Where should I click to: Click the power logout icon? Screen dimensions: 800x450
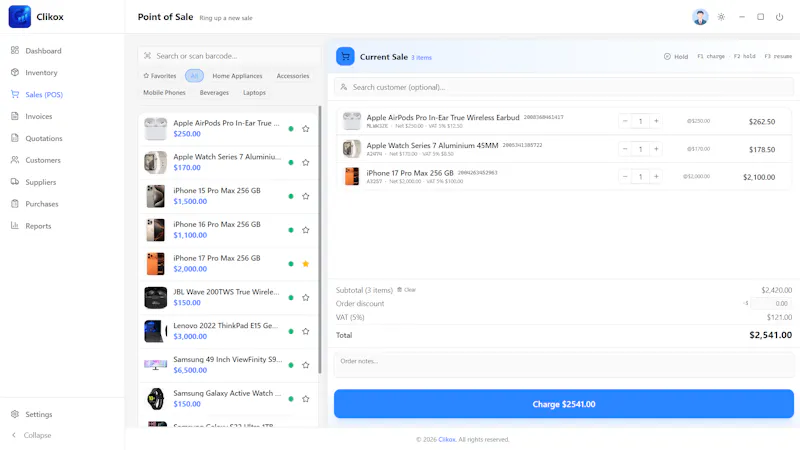(x=779, y=17)
